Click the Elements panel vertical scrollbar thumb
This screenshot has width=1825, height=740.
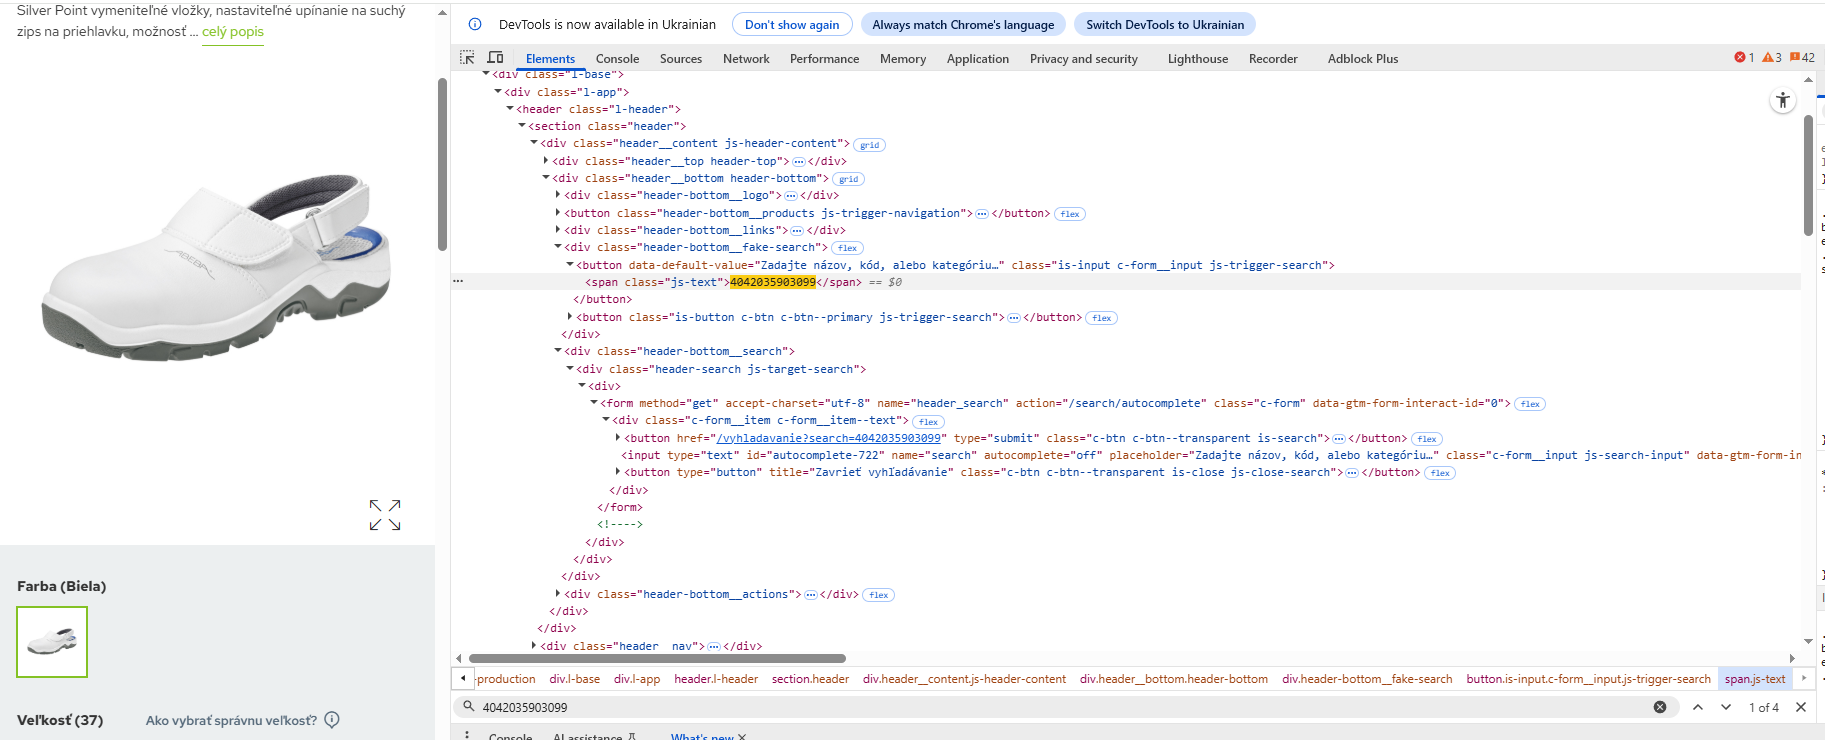[x=1808, y=175]
